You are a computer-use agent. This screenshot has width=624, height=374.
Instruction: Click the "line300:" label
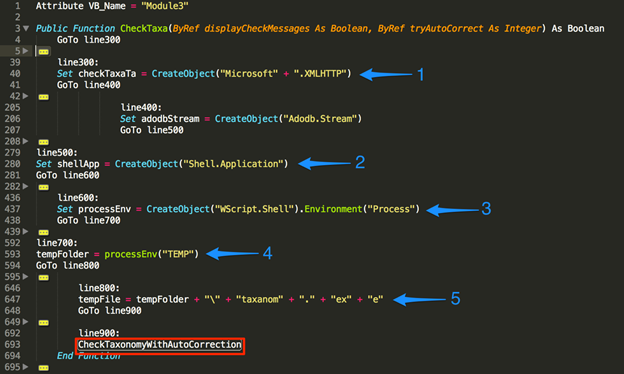(x=78, y=62)
